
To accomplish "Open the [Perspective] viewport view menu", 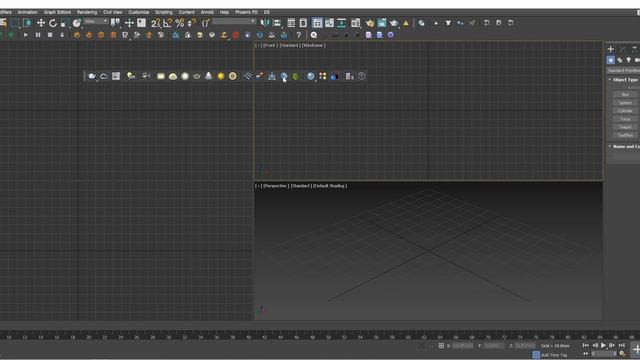I will pos(275,186).
